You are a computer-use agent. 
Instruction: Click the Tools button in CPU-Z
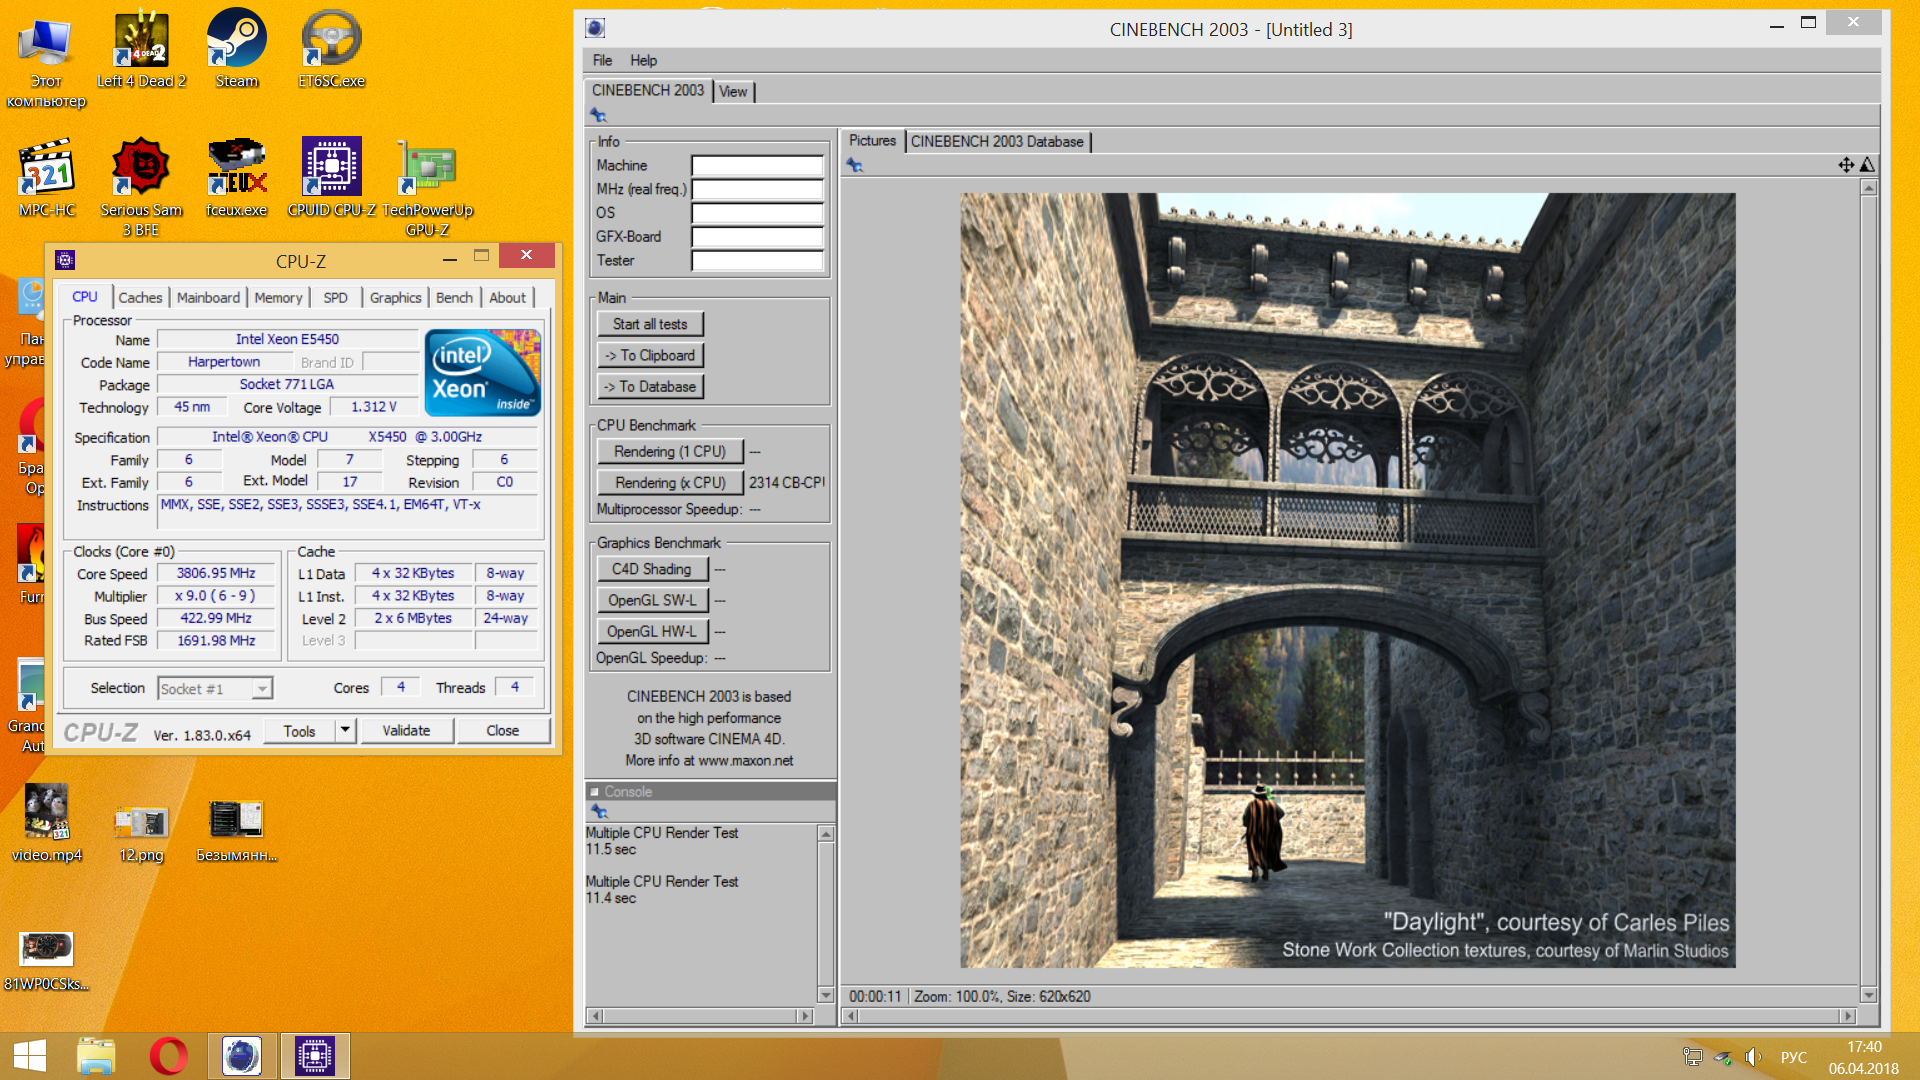click(299, 731)
